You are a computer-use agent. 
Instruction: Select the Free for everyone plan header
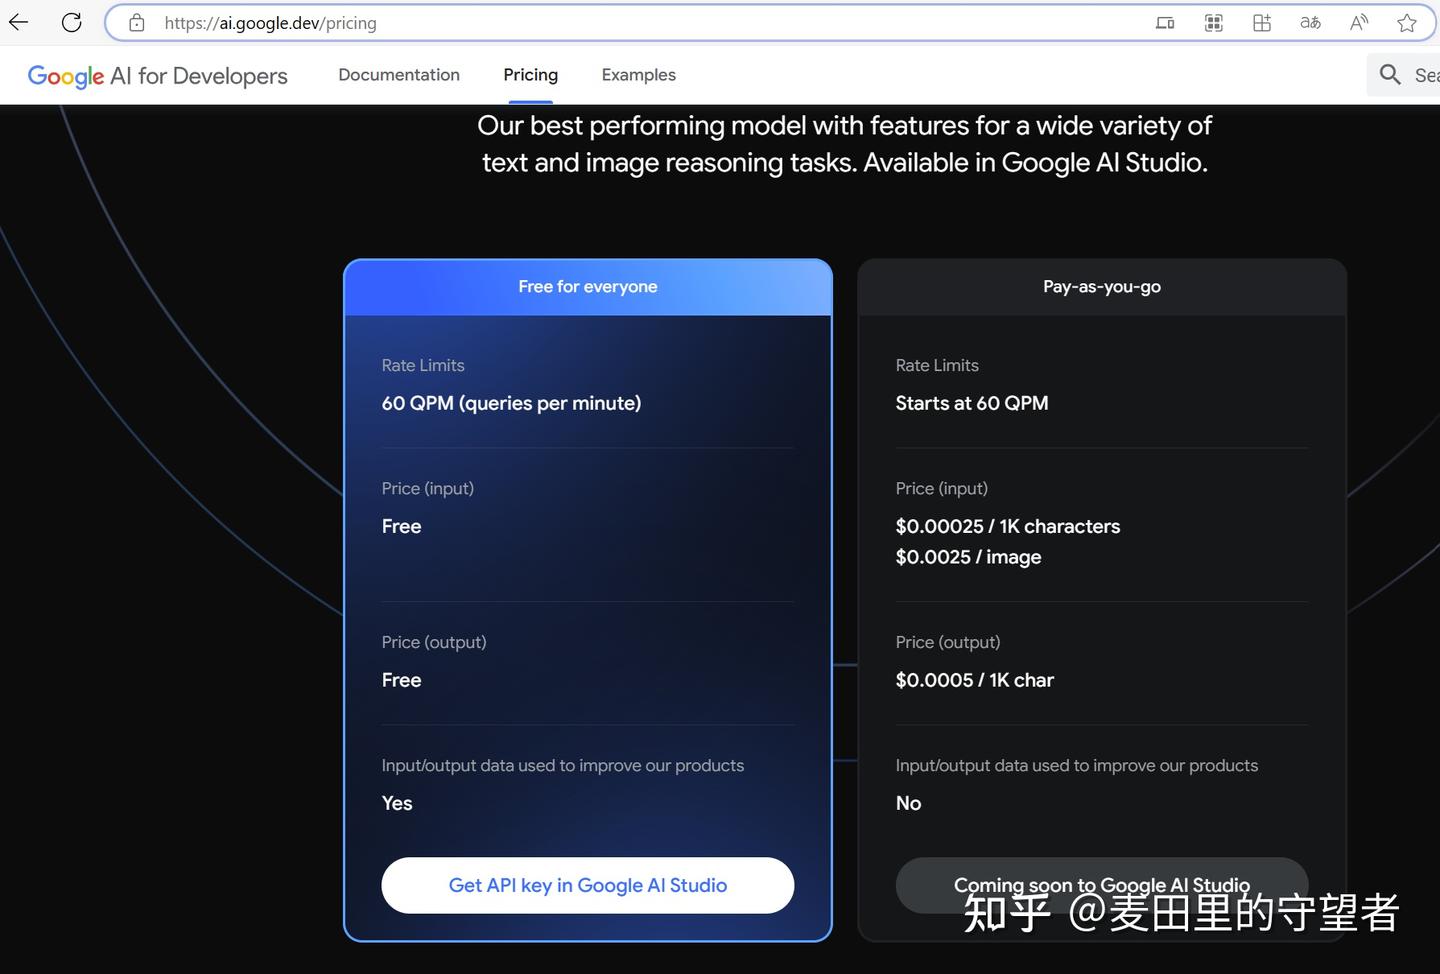point(588,287)
